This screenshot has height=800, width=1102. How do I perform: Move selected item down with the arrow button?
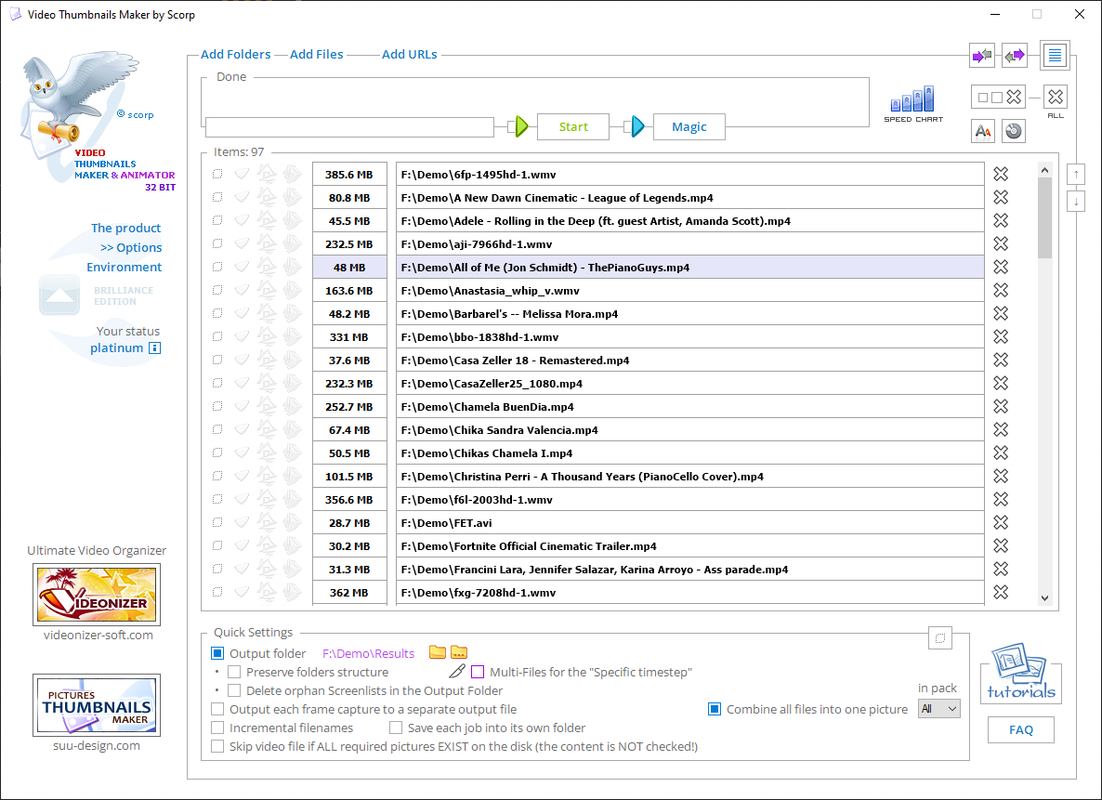click(x=1075, y=202)
